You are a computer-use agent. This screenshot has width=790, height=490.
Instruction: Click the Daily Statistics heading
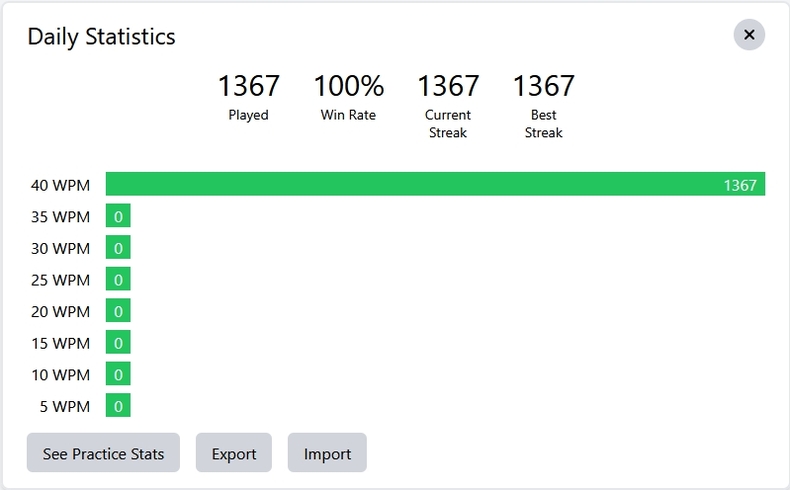click(101, 37)
